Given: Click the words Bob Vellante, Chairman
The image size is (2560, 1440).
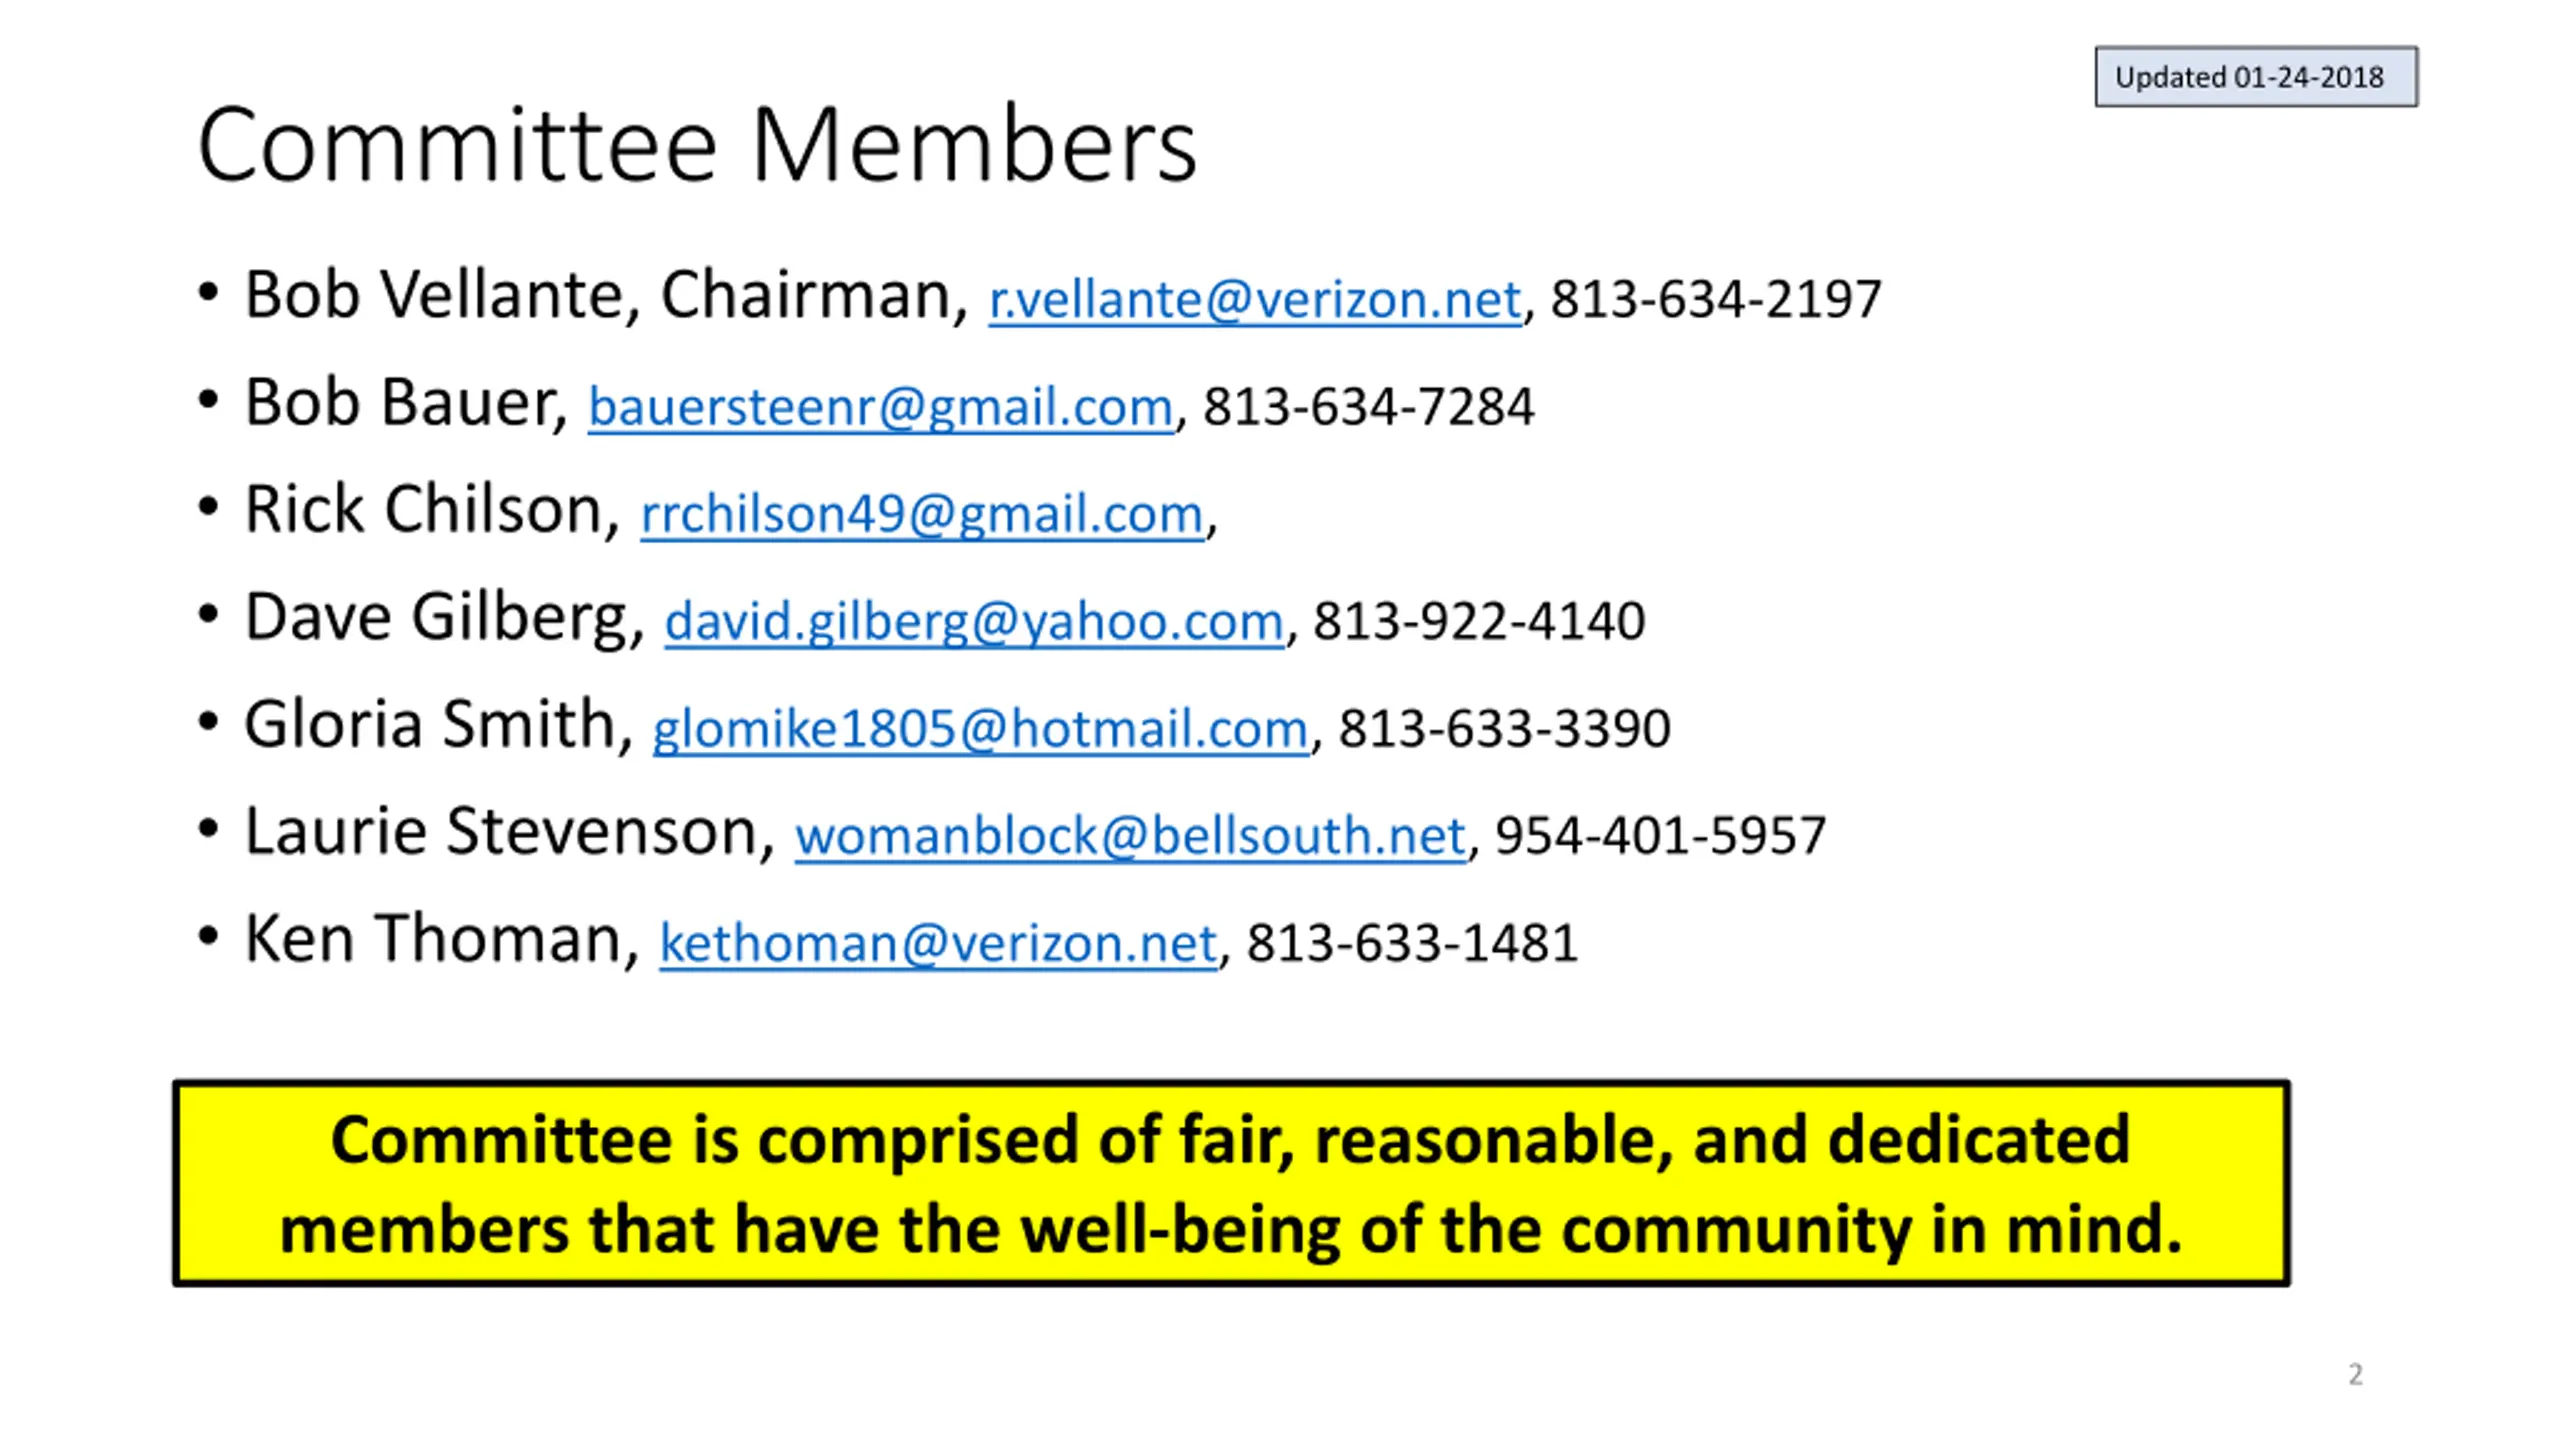Looking at the screenshot, I should pos(598,295).
